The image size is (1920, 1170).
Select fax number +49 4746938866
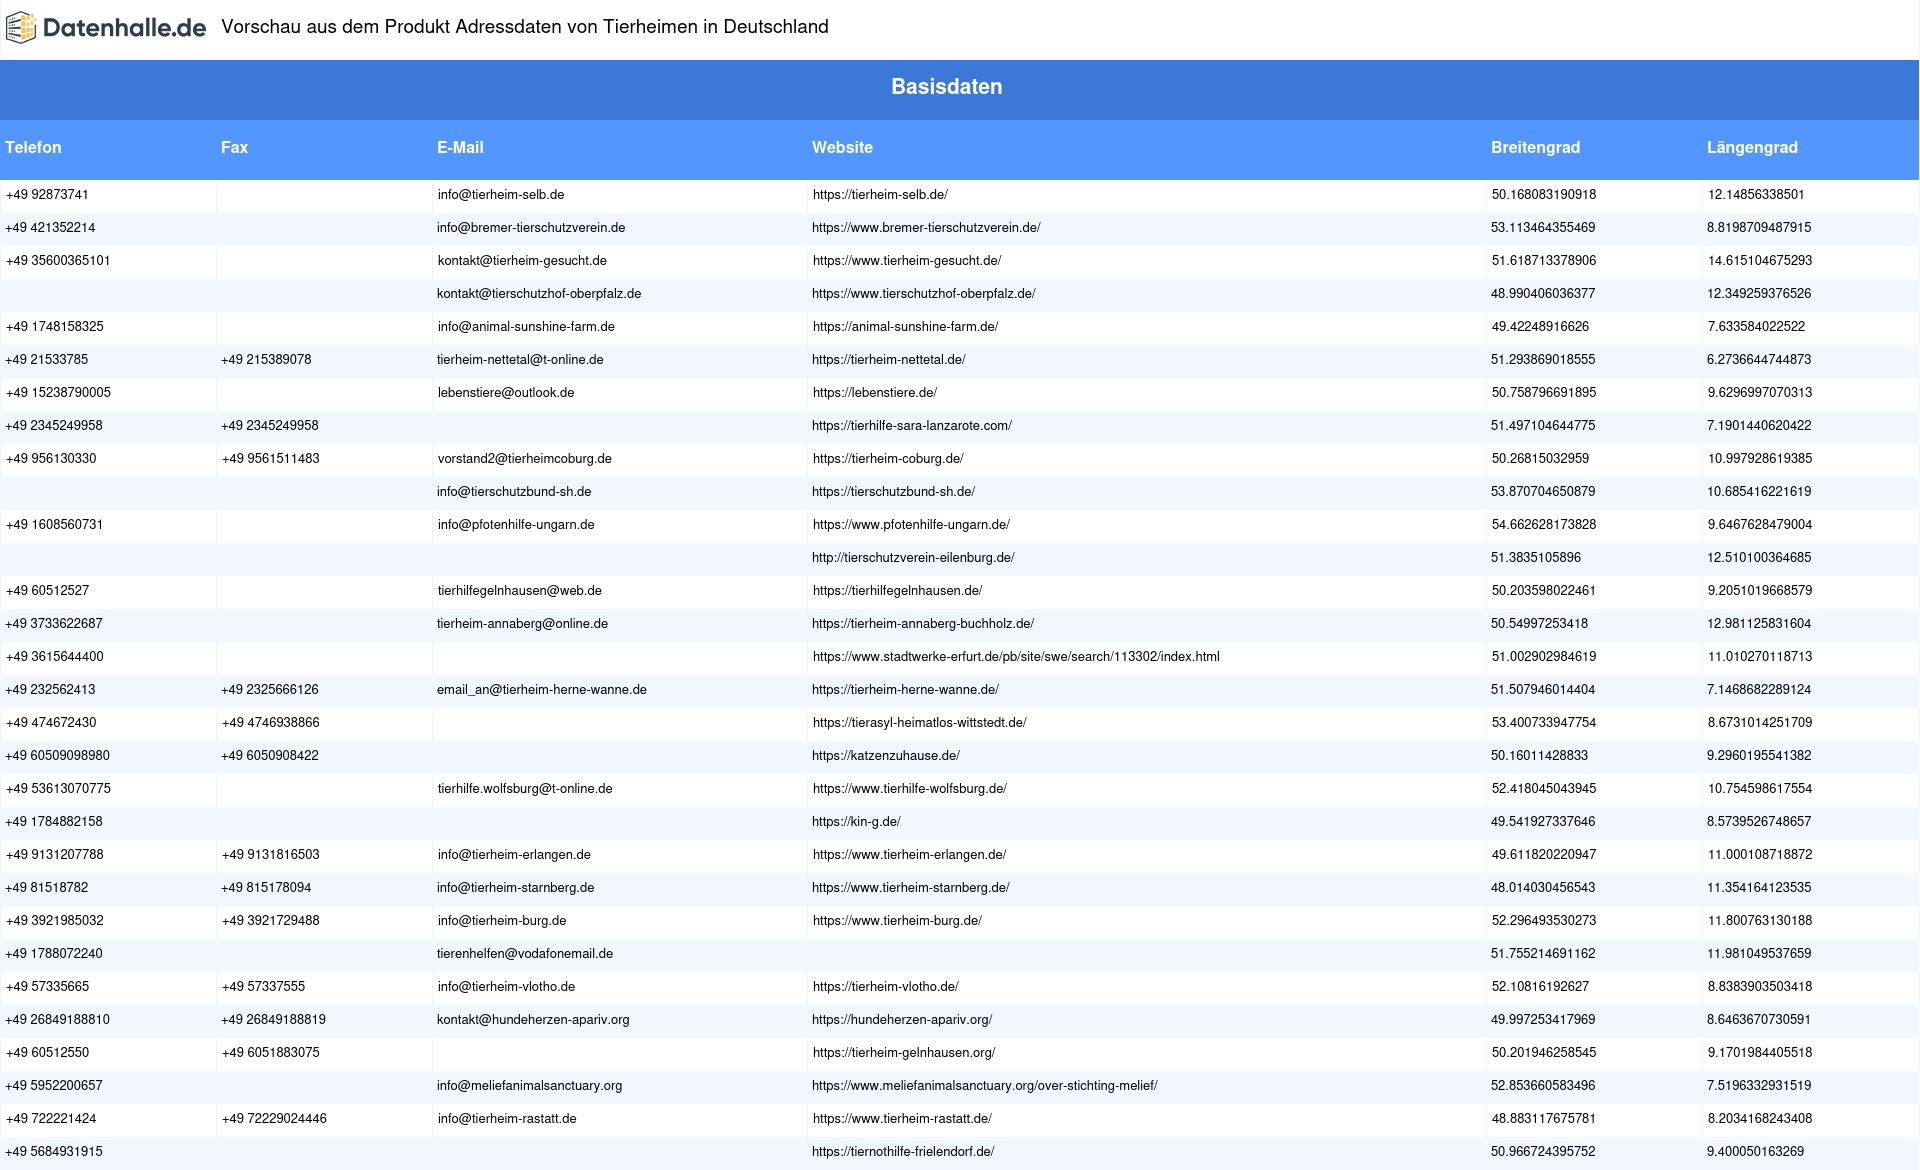pyautogui.click(x=271, y=723)
